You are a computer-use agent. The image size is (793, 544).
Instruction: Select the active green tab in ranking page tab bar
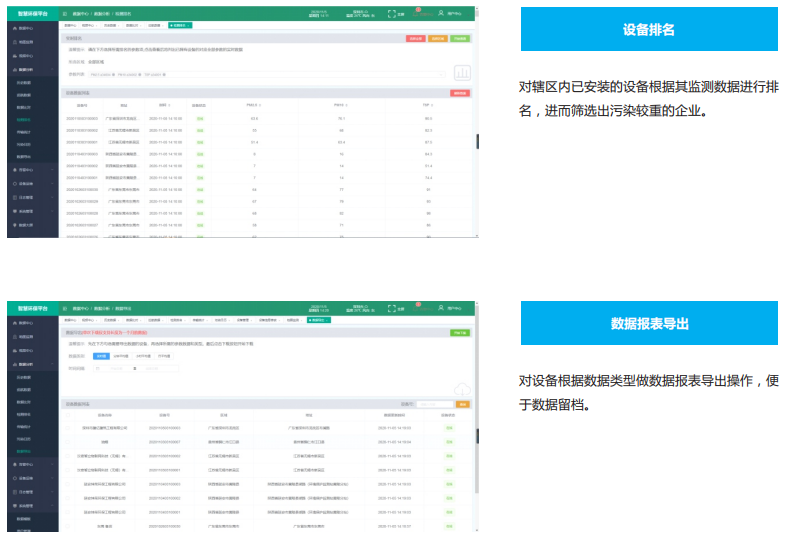(x=180, y=25)
